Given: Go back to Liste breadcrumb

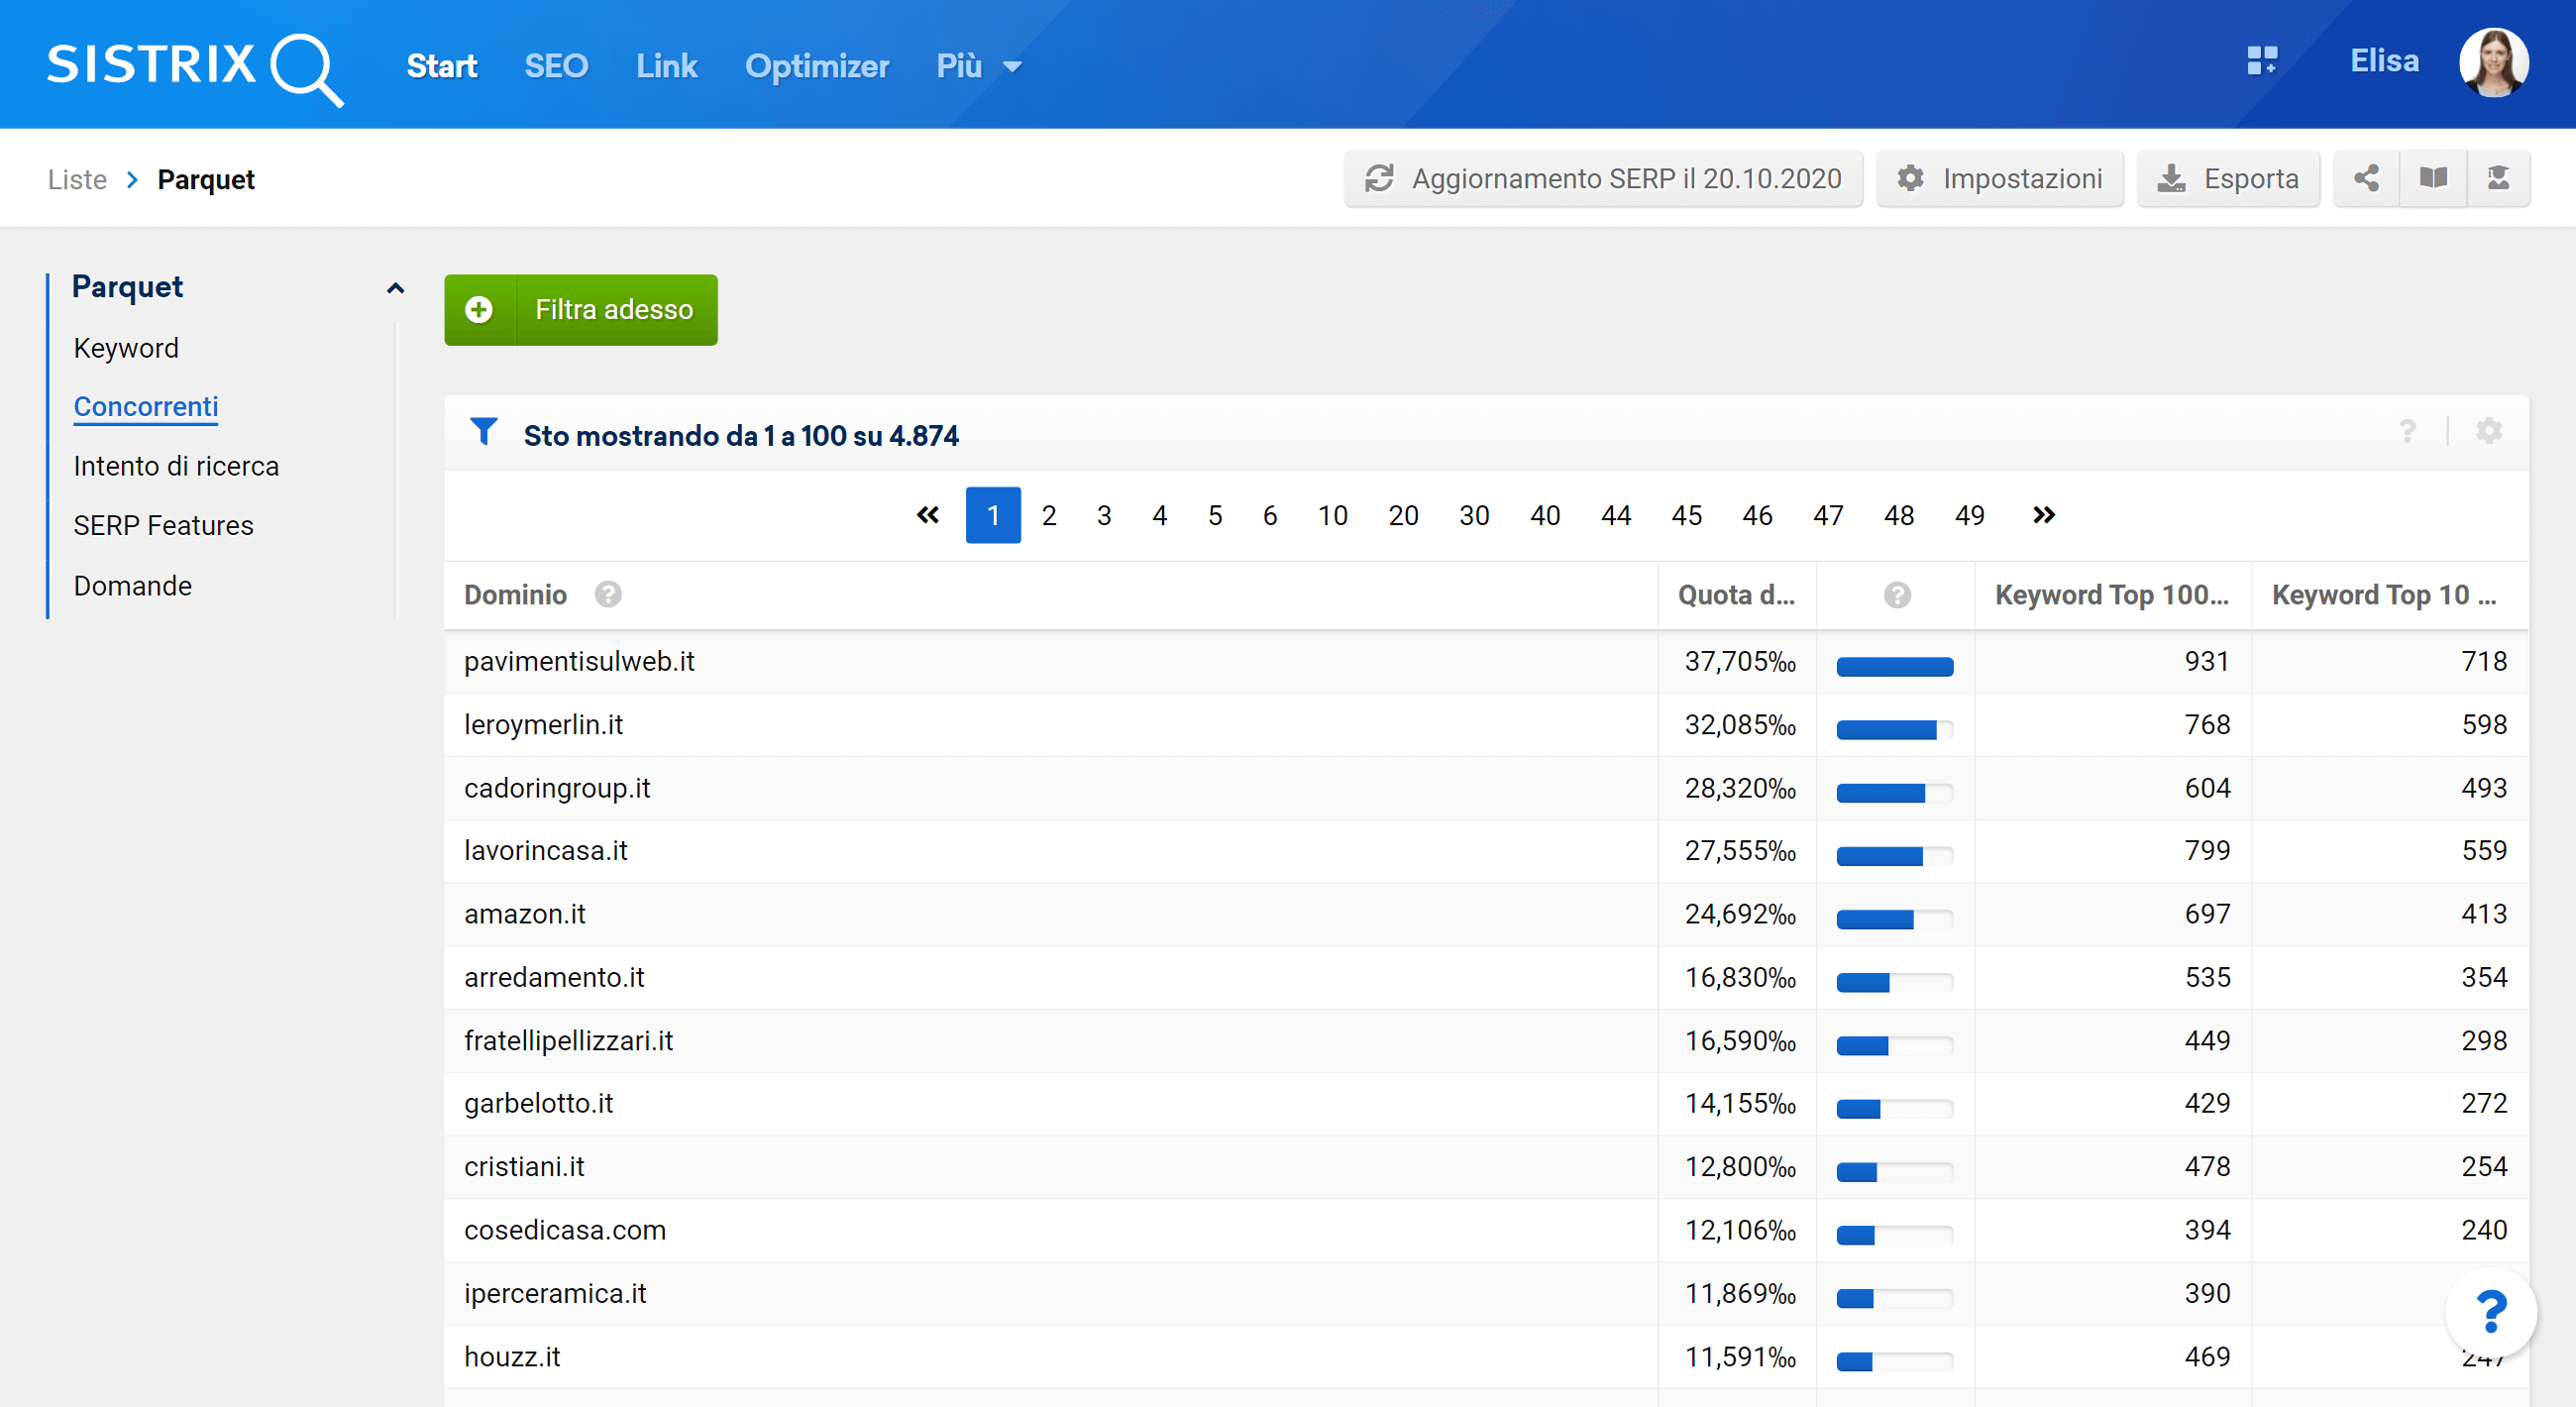Looking at the screenshot, I should point(77,180).
